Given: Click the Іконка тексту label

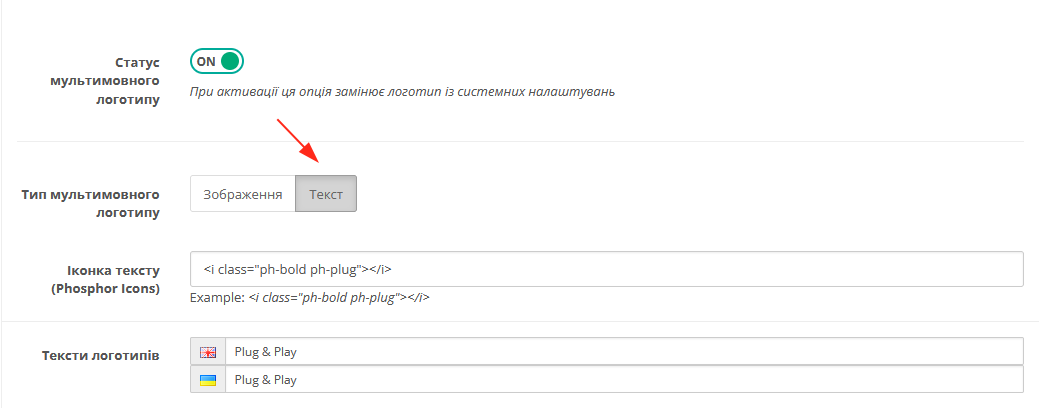Looking at the screenshot, I should click(113, 270).
